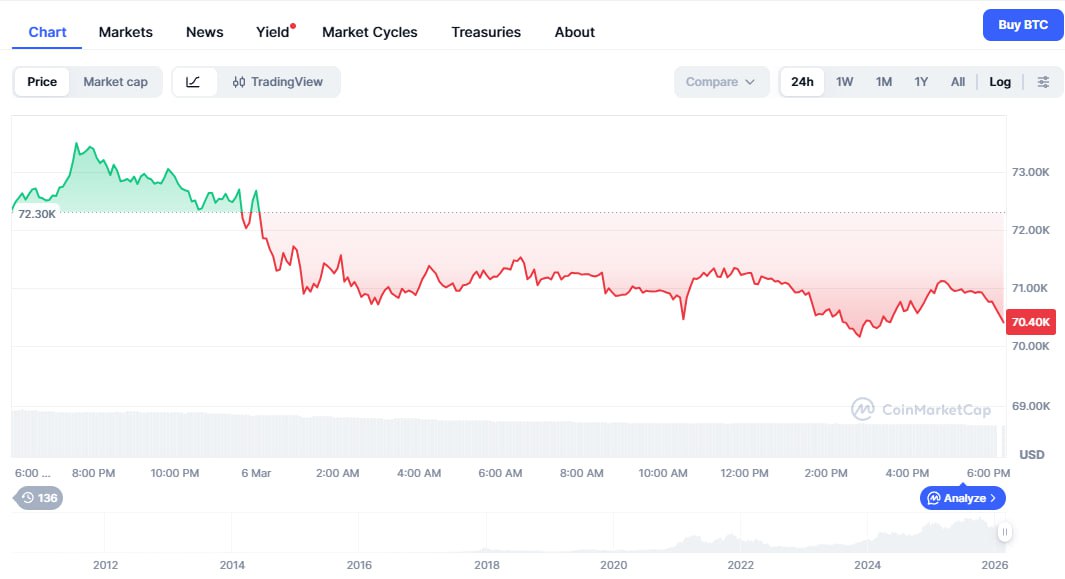Viewport: 1065px width, 579px height.
Task: Click the 2020 point on range timeline
Action: (x=614, y=564)
